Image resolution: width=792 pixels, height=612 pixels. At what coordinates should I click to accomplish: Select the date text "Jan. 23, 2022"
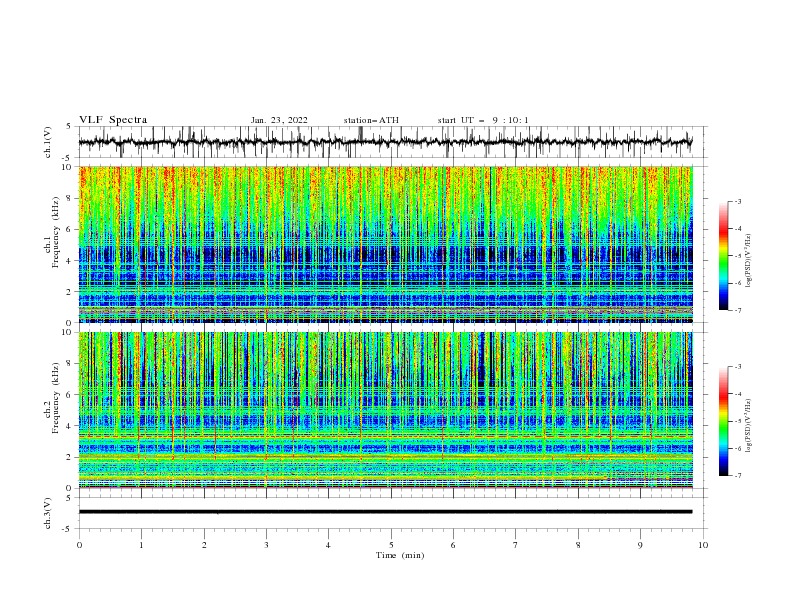coord(279,120)
